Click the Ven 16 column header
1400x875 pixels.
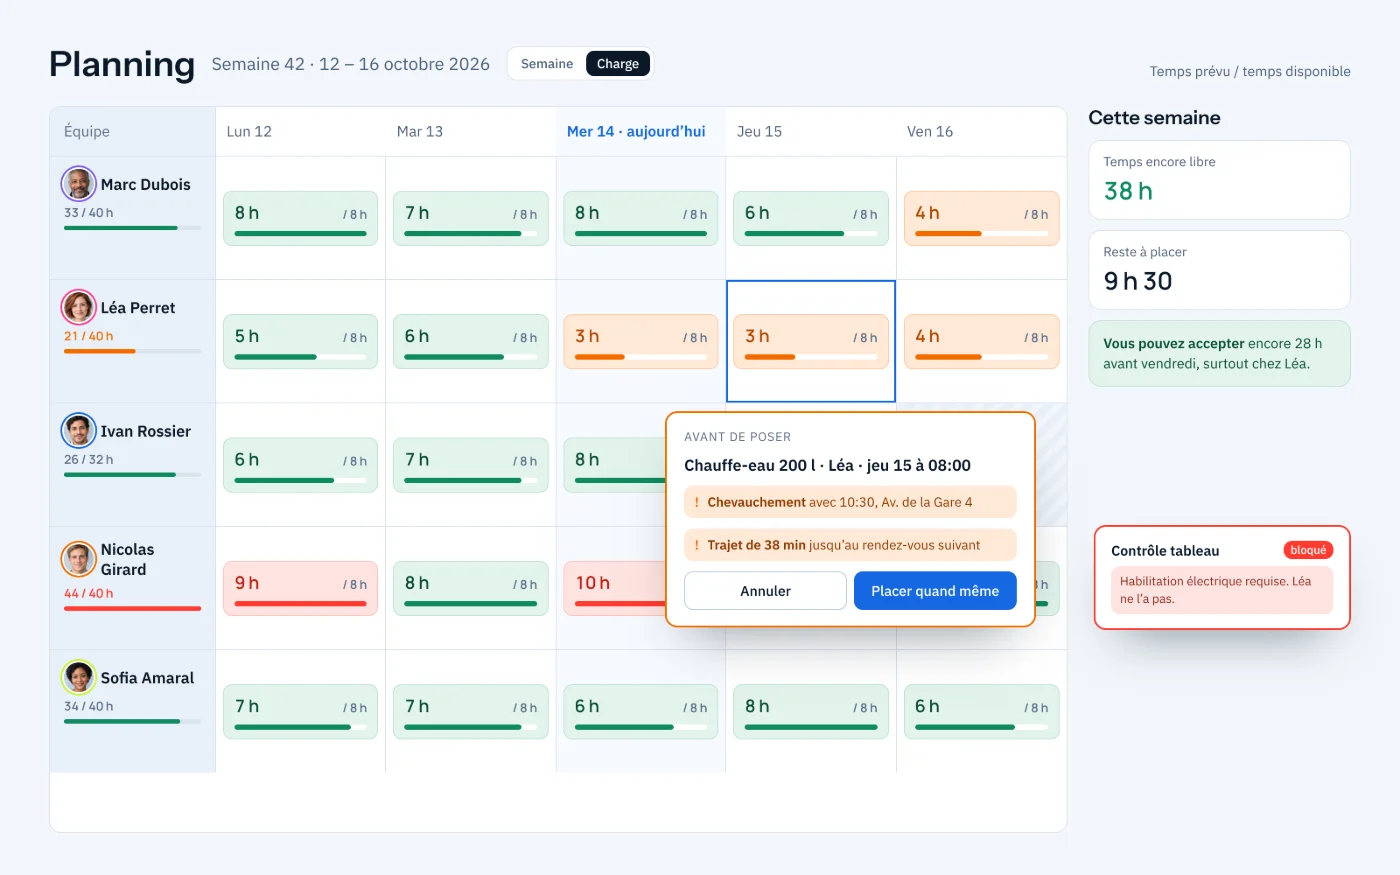pos(981,131)
